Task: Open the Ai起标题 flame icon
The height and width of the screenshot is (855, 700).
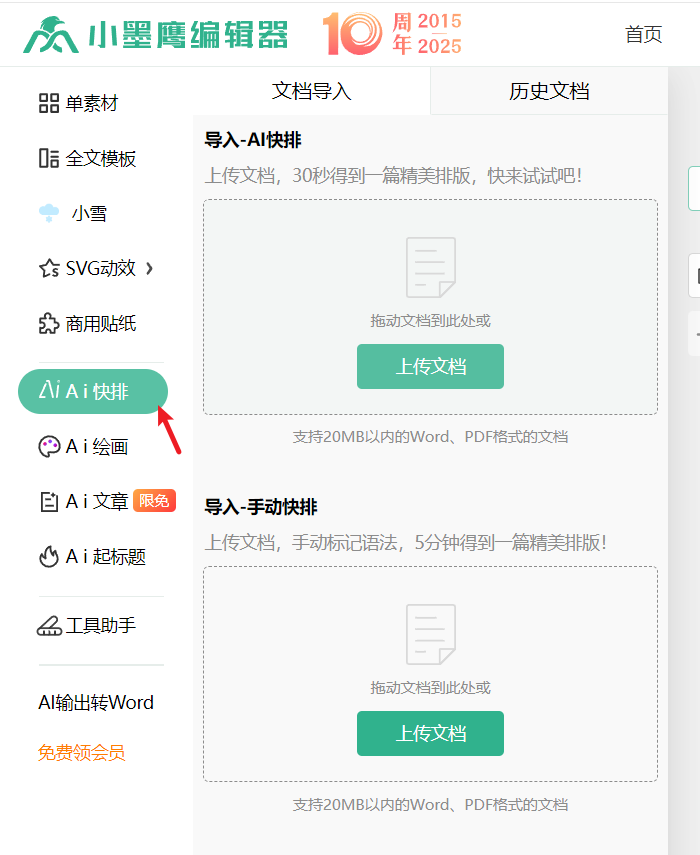Action: coord(49,557)
